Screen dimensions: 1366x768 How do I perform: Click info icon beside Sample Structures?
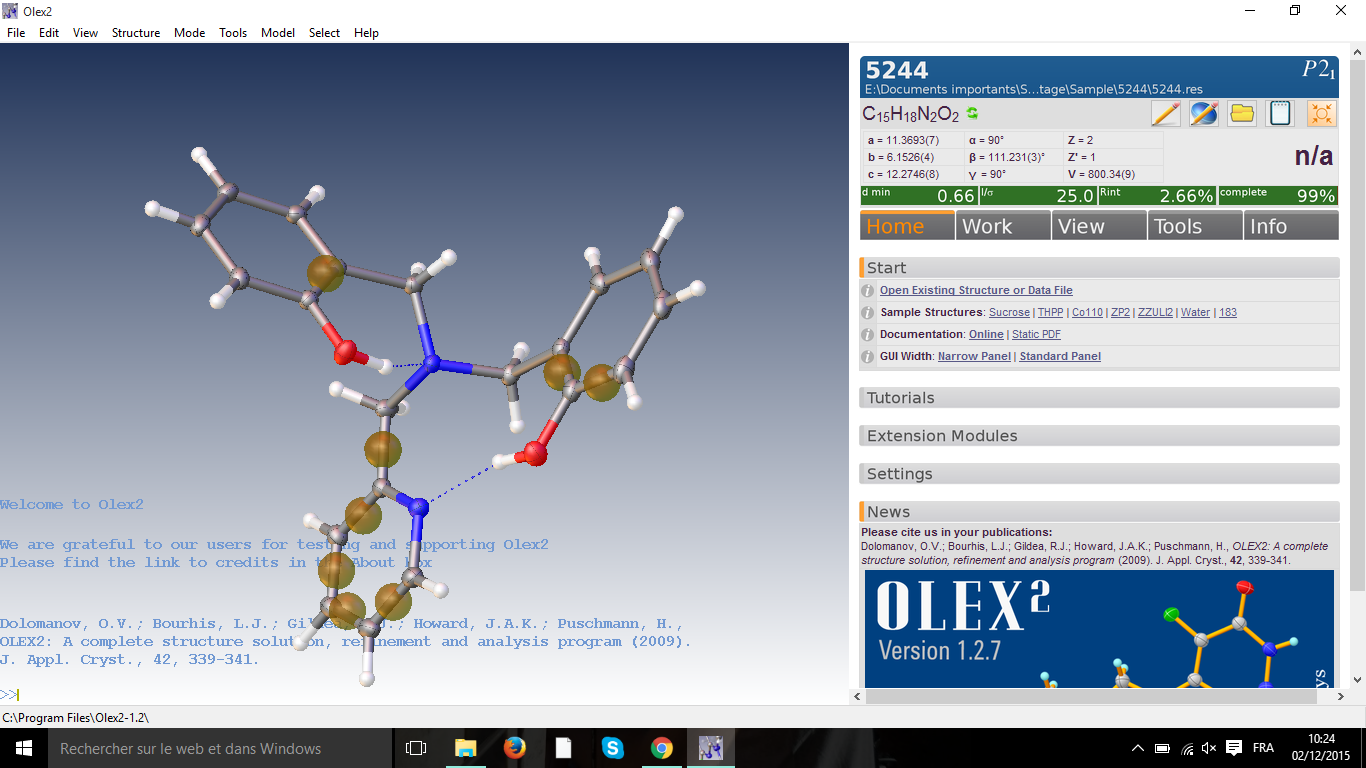point(868,312)
